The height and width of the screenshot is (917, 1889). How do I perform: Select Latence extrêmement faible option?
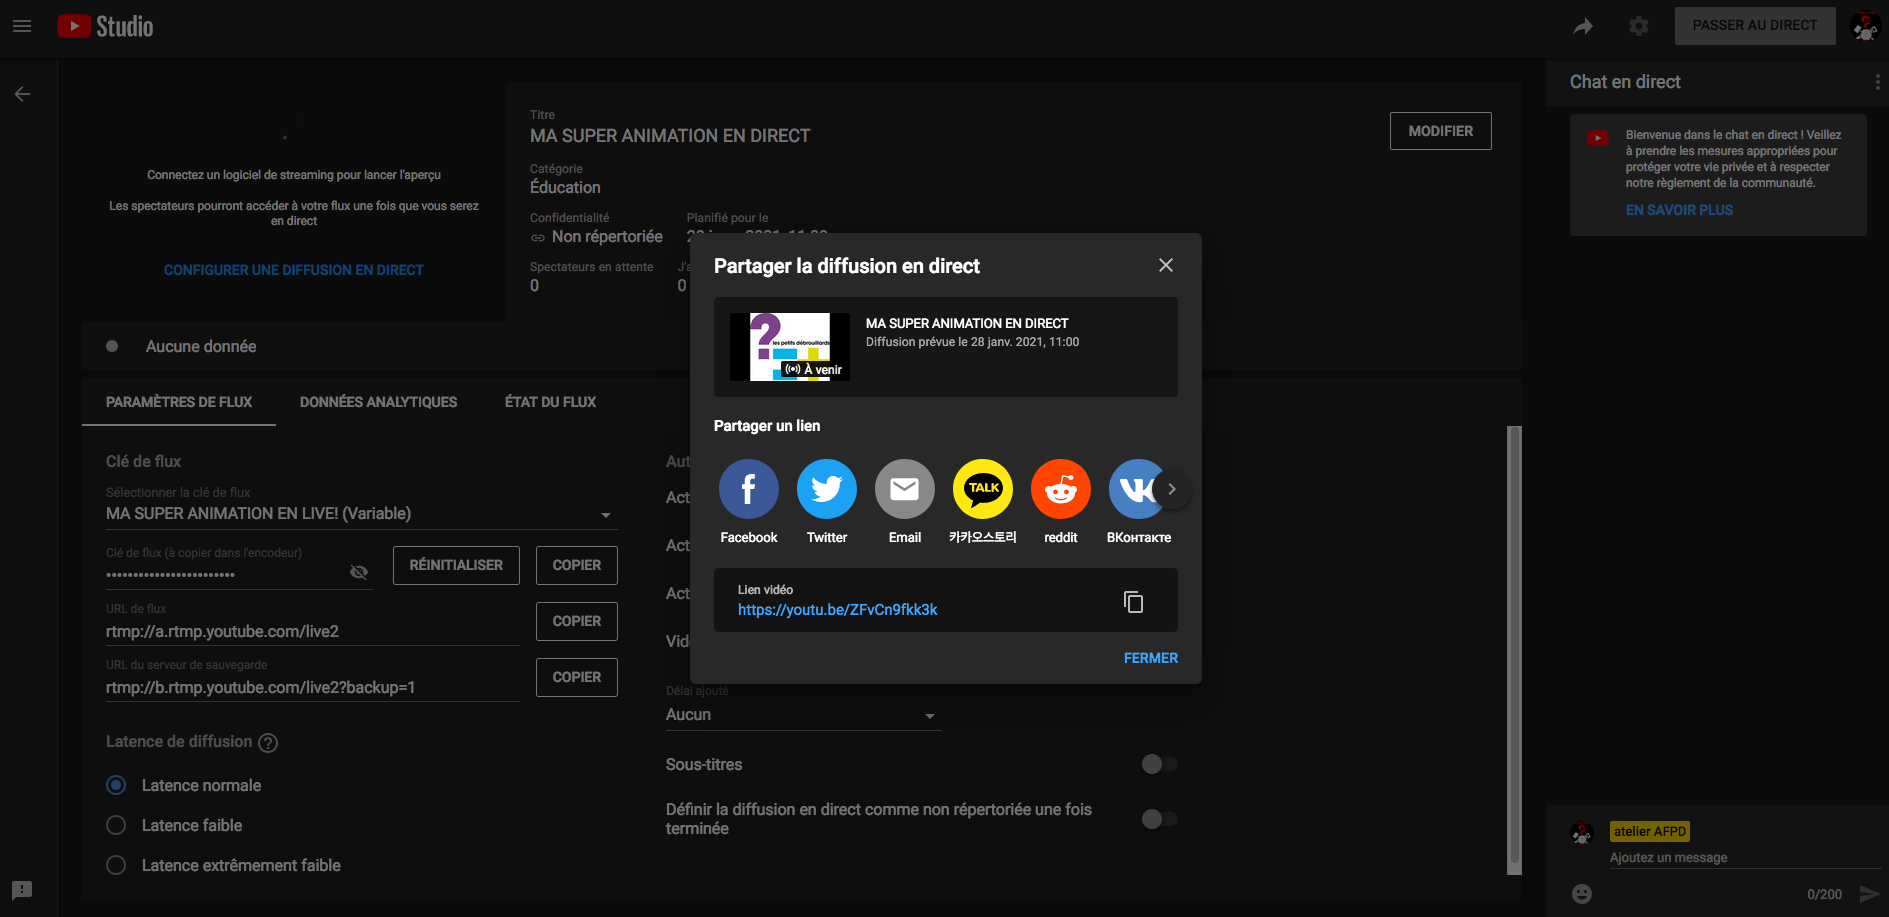(117, 865)
